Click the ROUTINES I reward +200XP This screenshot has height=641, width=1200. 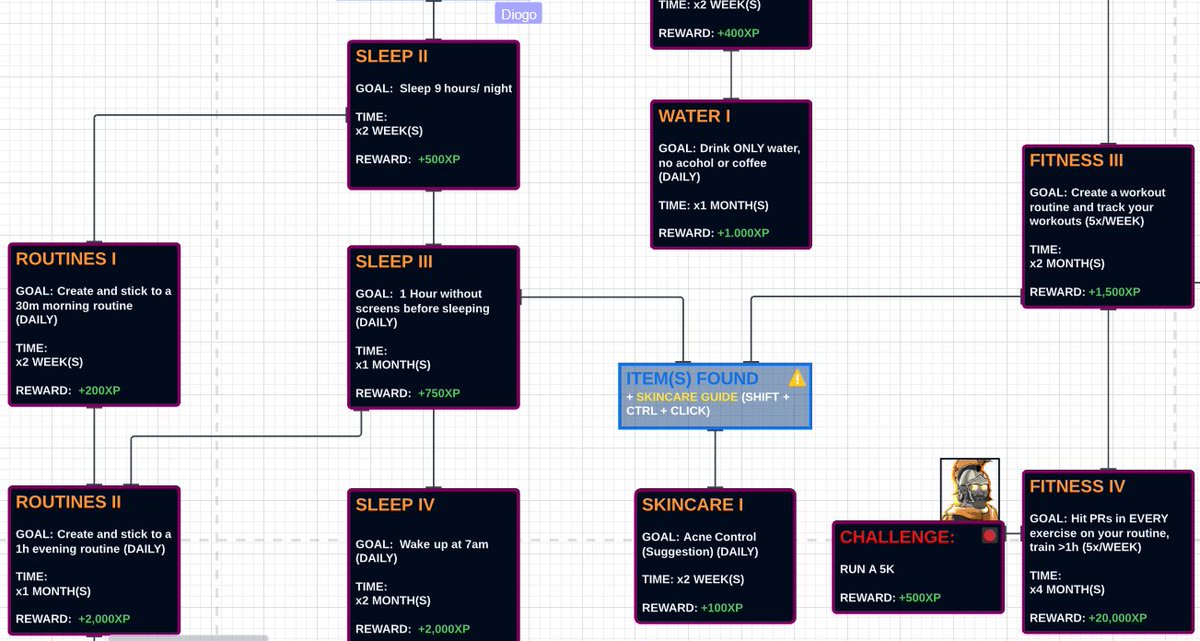(99, 390)
